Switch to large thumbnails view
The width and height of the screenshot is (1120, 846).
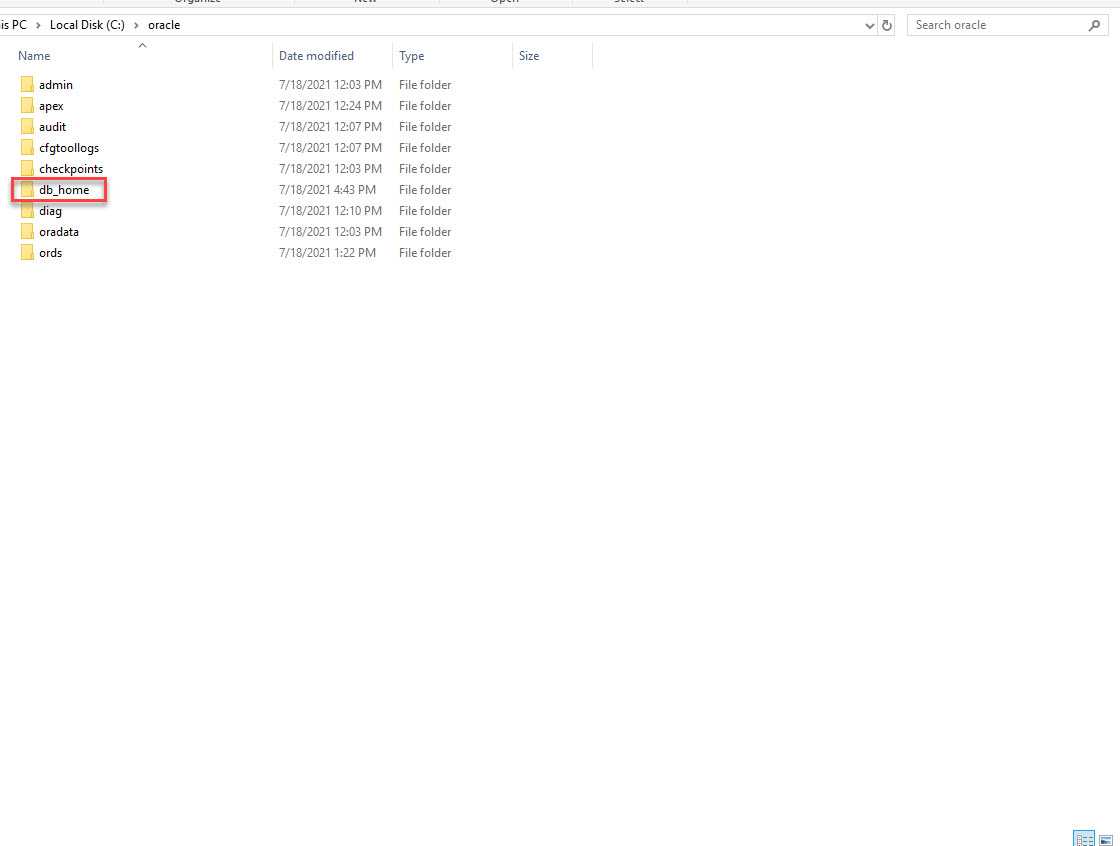[1106, 838]
